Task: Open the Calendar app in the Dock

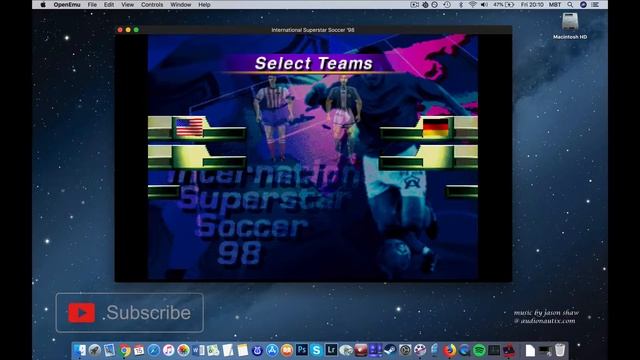Action: [139, 350]
